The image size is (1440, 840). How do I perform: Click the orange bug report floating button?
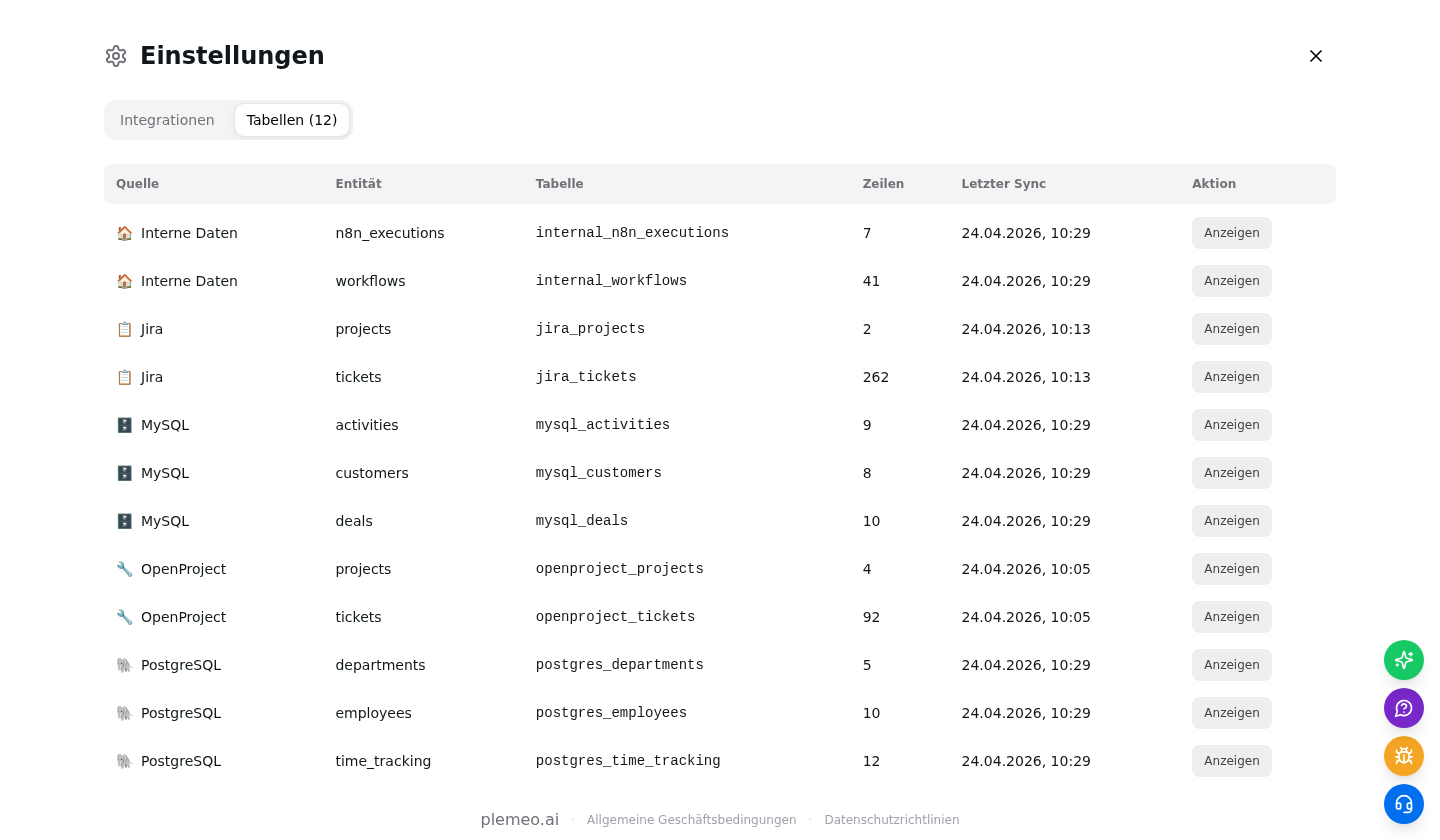point(1404,756)
